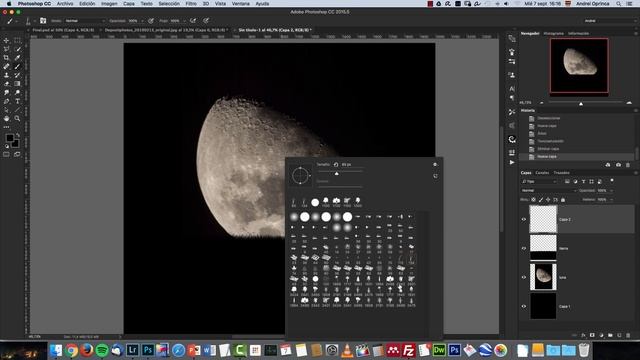Toggle Quick Mask mode
Viewport: 640px width, 360px height.
coord(6,155)
